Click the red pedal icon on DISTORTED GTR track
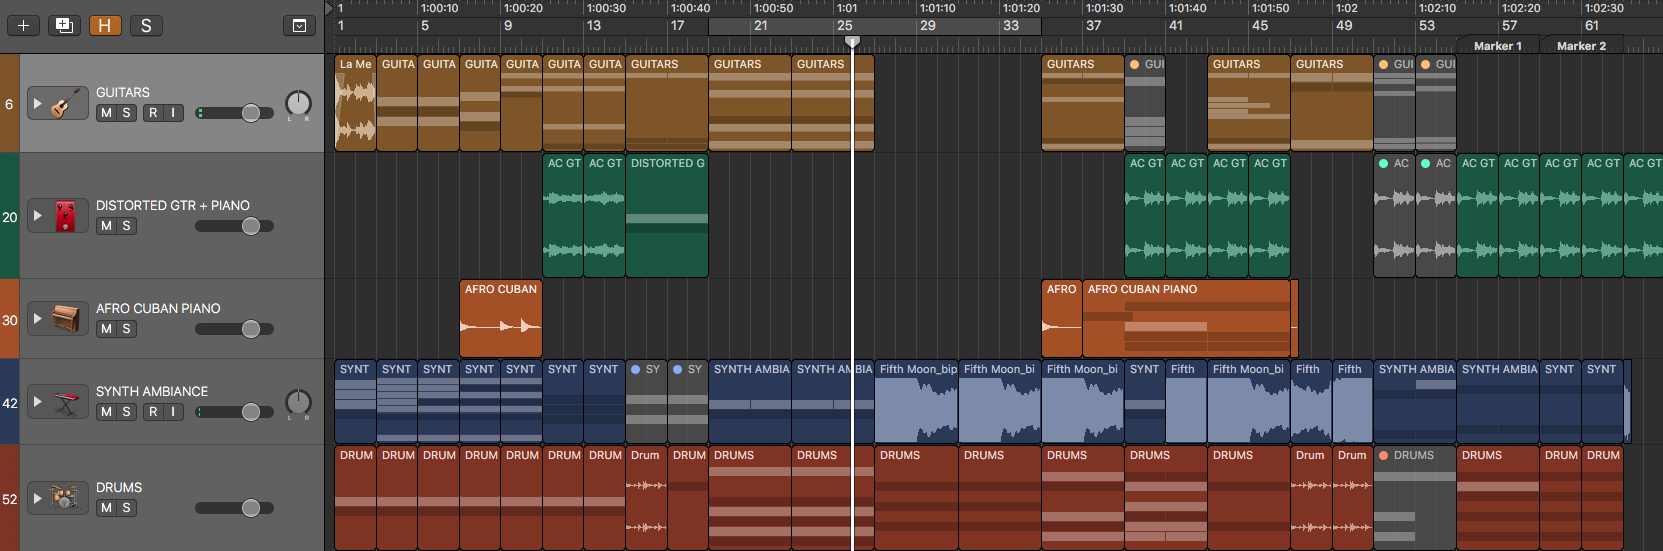The height and width of the screenshot is (551, 1663). pyautogui.click(x=65, y=215)
